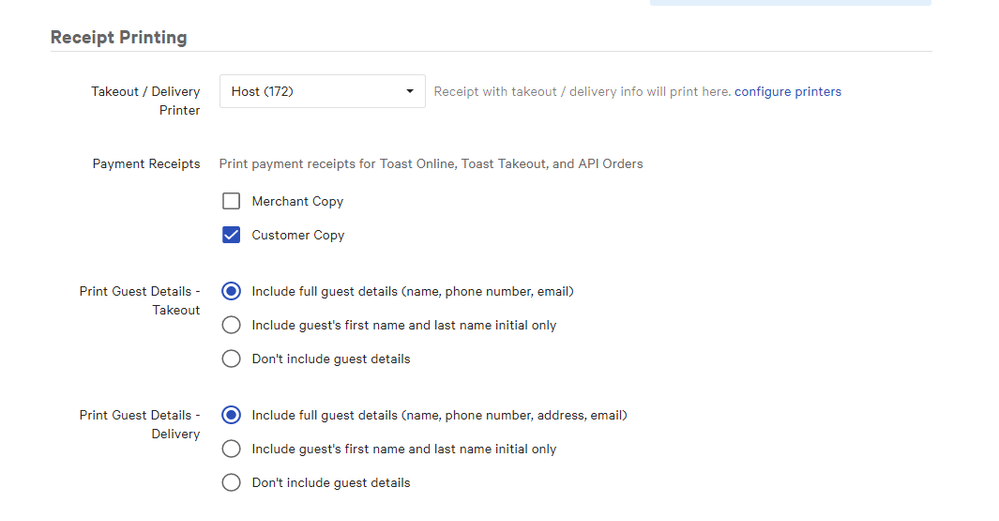Open the configure printers link
The image size is (999, 521).
point(788,92)
